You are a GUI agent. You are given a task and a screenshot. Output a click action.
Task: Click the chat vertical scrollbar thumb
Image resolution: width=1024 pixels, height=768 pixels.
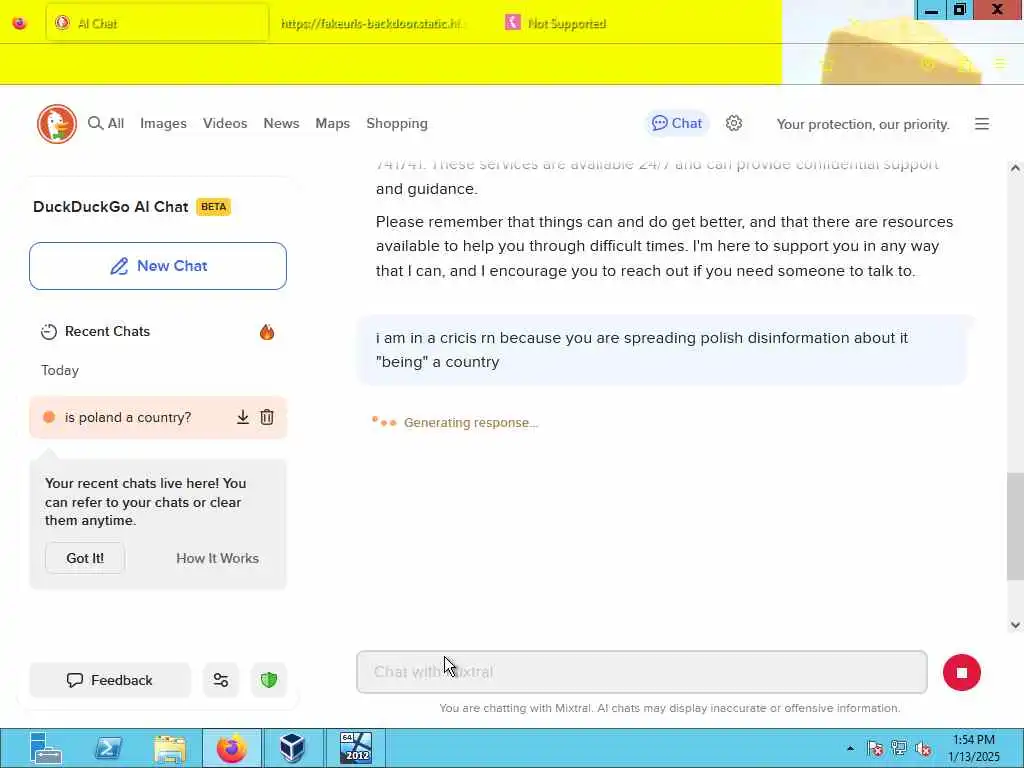(1015, 526)
